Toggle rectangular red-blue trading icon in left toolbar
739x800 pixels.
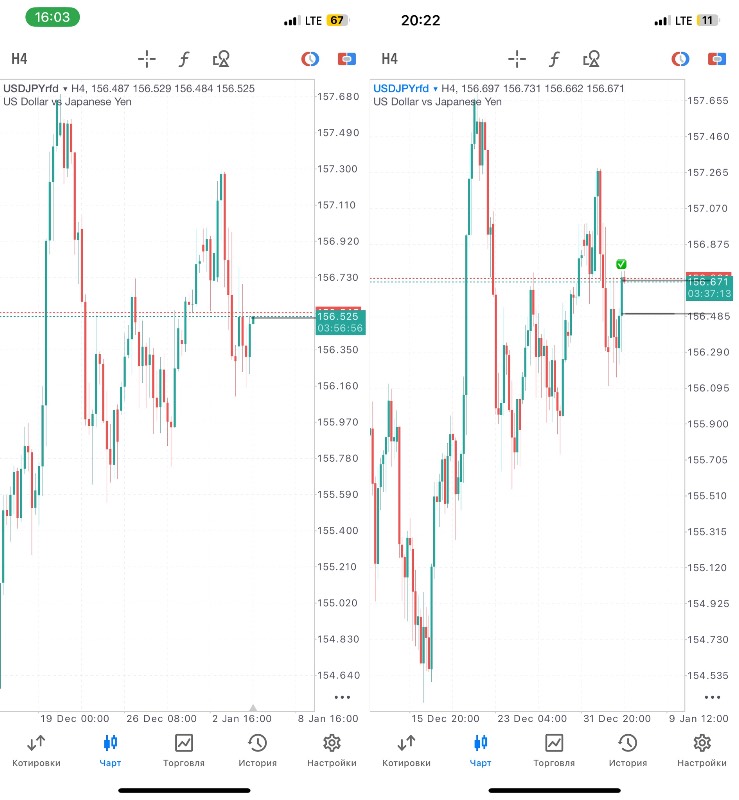pos(347,59)
